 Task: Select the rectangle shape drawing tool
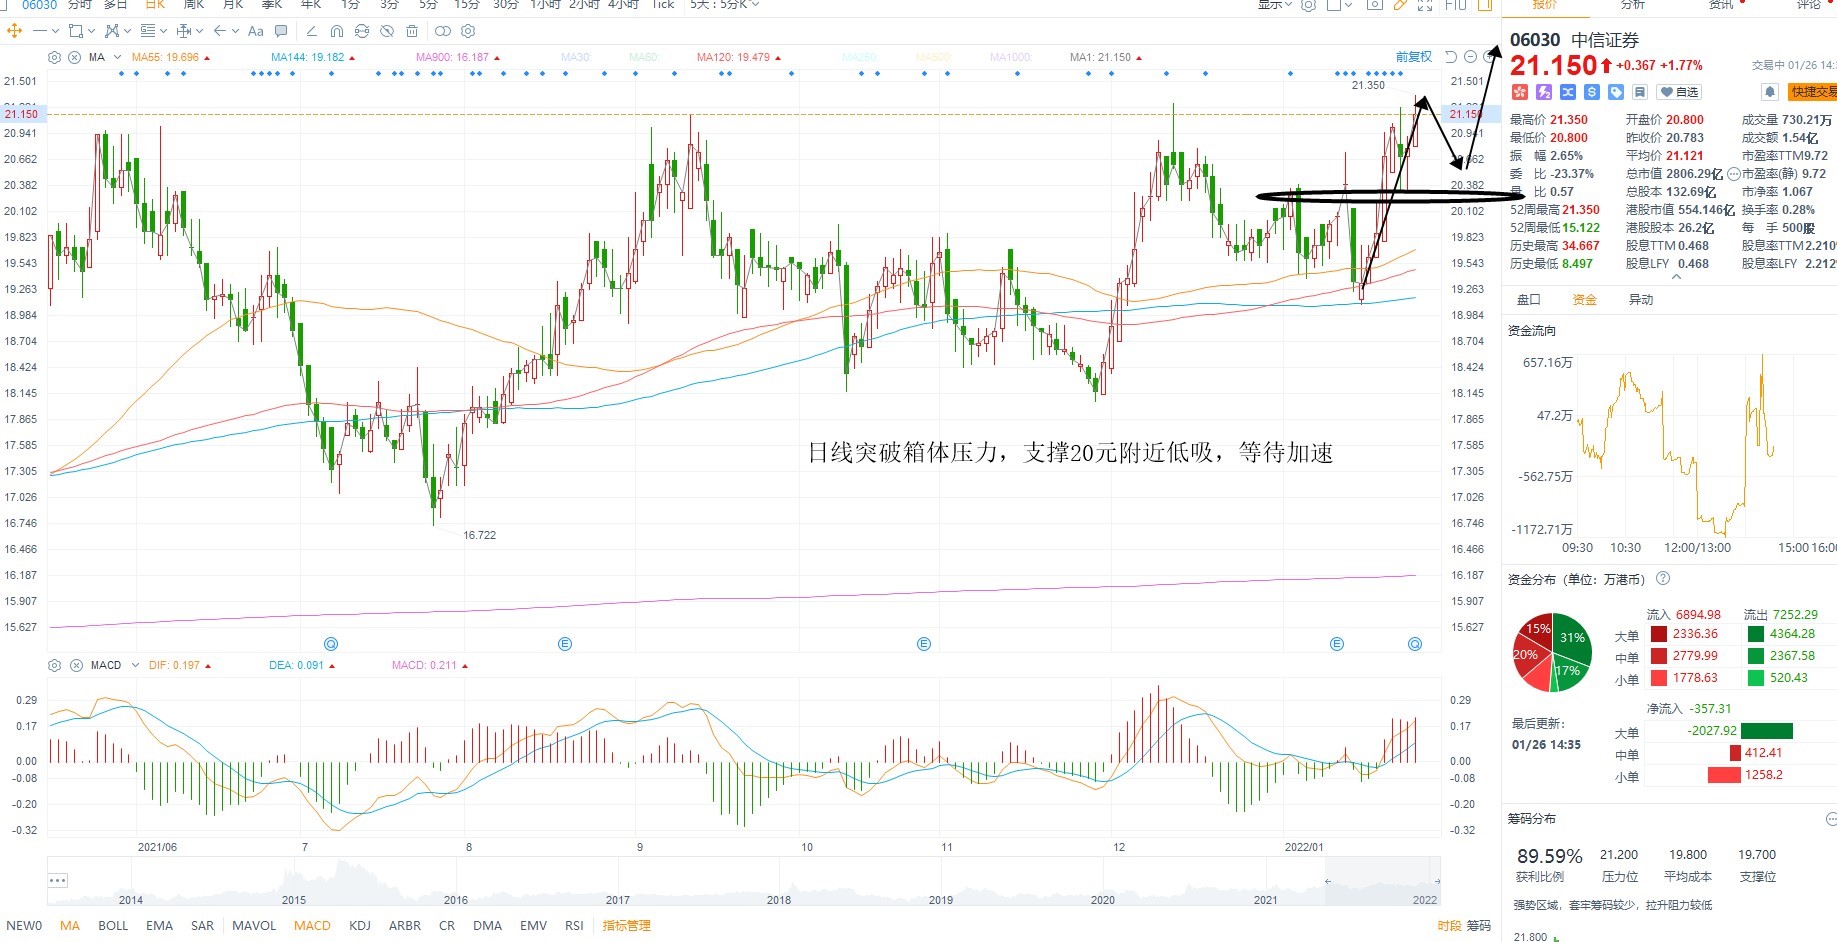click(76, 31)
